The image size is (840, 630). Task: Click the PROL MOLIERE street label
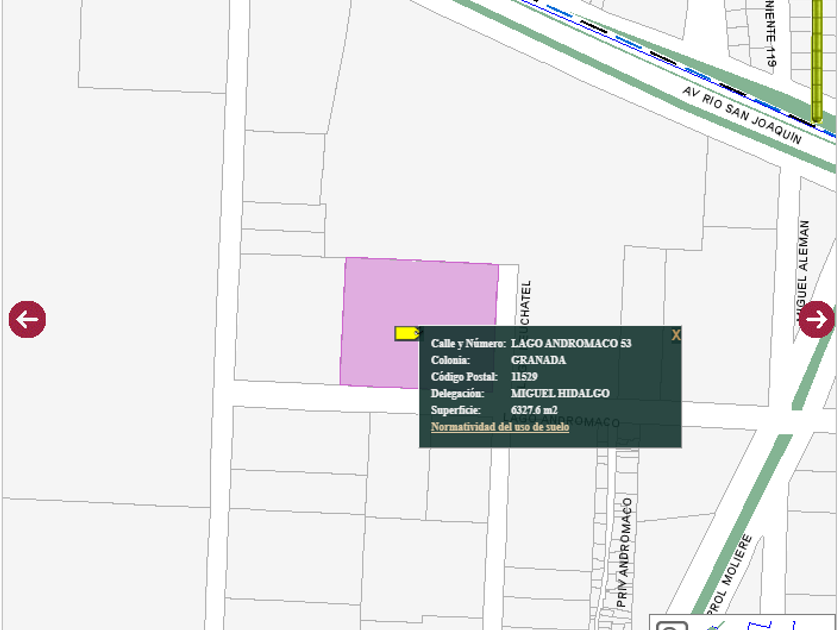(727, 575)
